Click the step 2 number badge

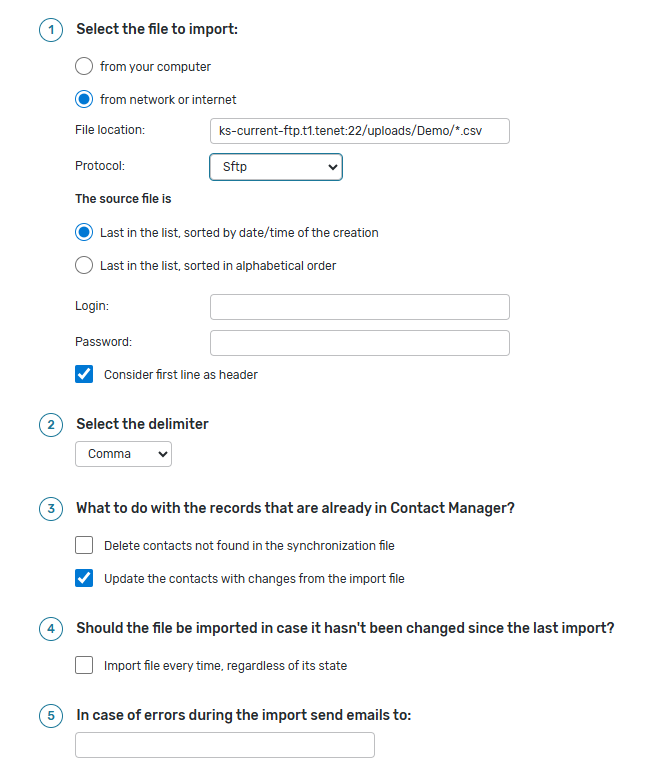(50, 425)
